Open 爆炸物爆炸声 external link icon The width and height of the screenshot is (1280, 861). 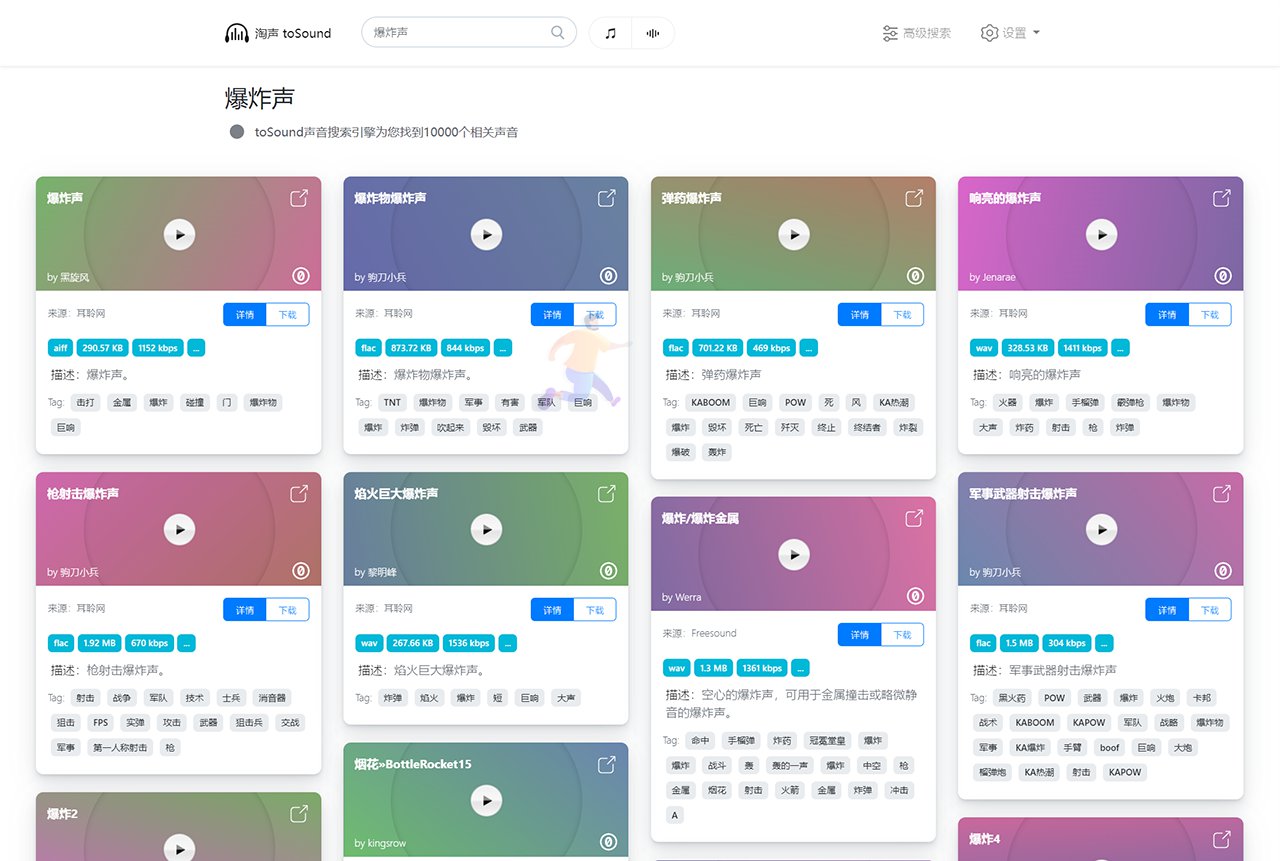point(606,198)
